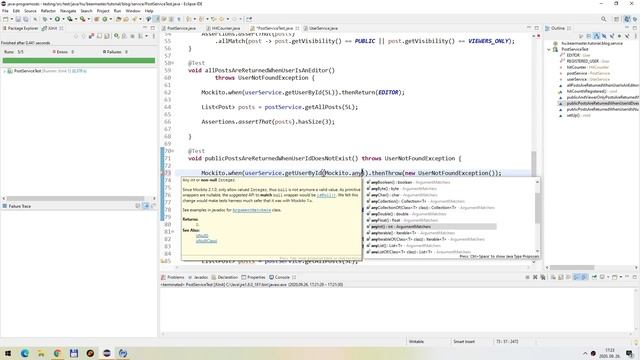Toggle Outline Sort alphabetically icon
Image resolution: width=640 pixels, height=360 pixels.
(x=596, y=36)
